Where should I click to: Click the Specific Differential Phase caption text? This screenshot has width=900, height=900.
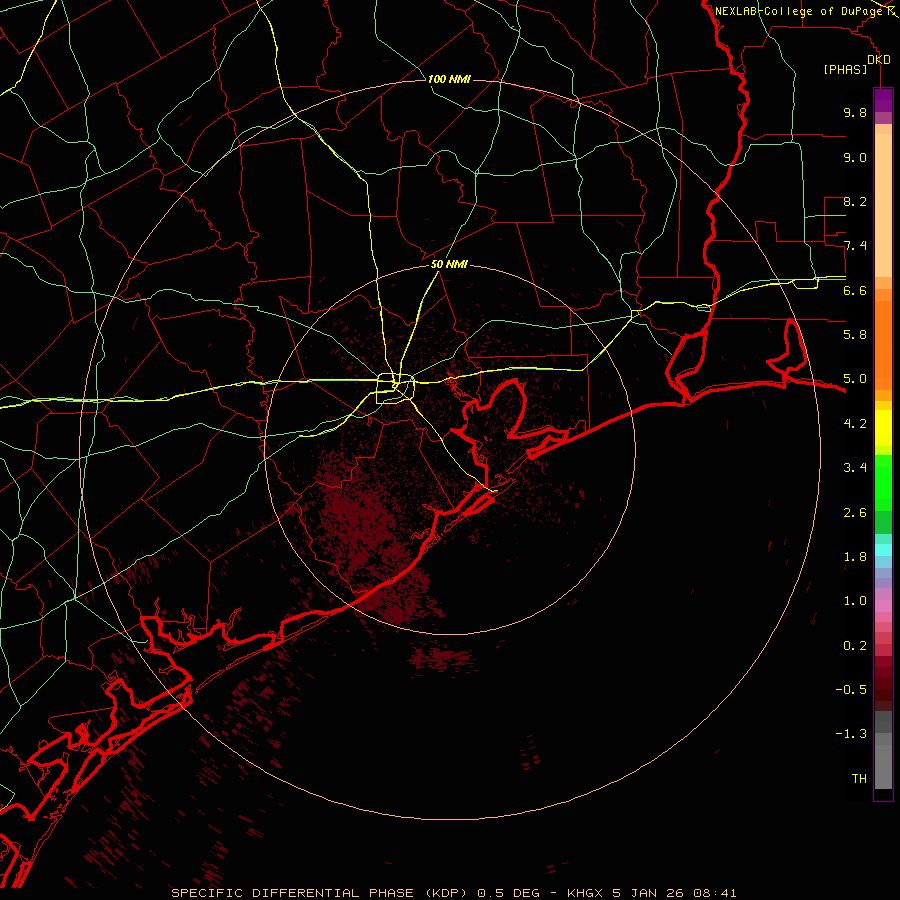pos(453,893)
